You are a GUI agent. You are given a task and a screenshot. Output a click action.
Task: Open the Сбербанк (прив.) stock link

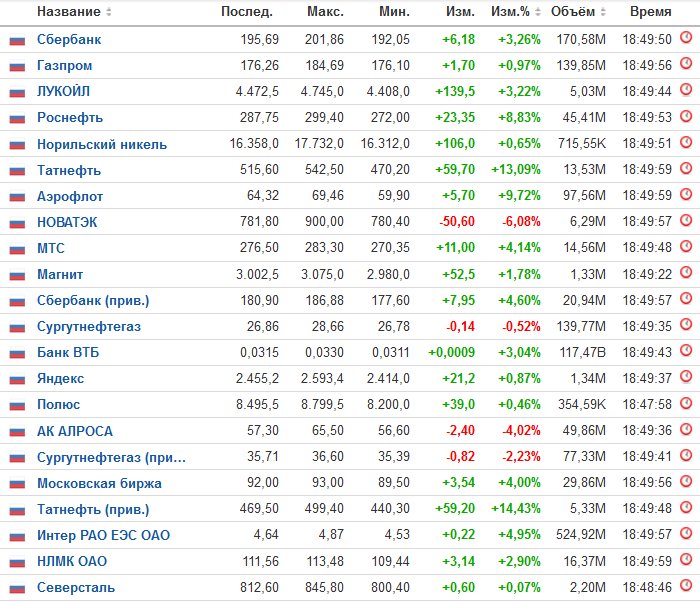tap(93, 300)
